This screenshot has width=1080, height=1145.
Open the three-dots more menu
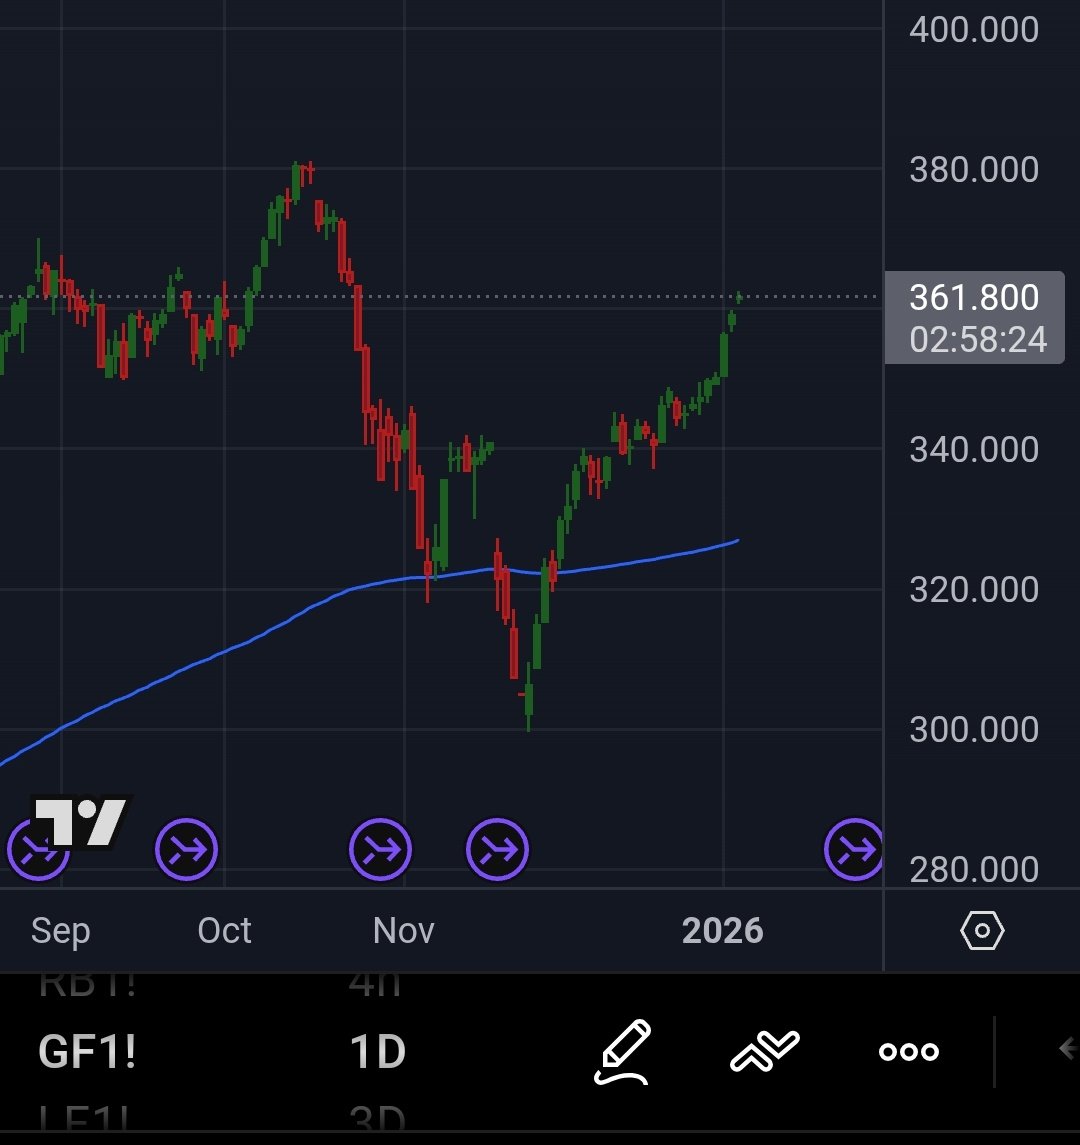[x=908, y=1052]
